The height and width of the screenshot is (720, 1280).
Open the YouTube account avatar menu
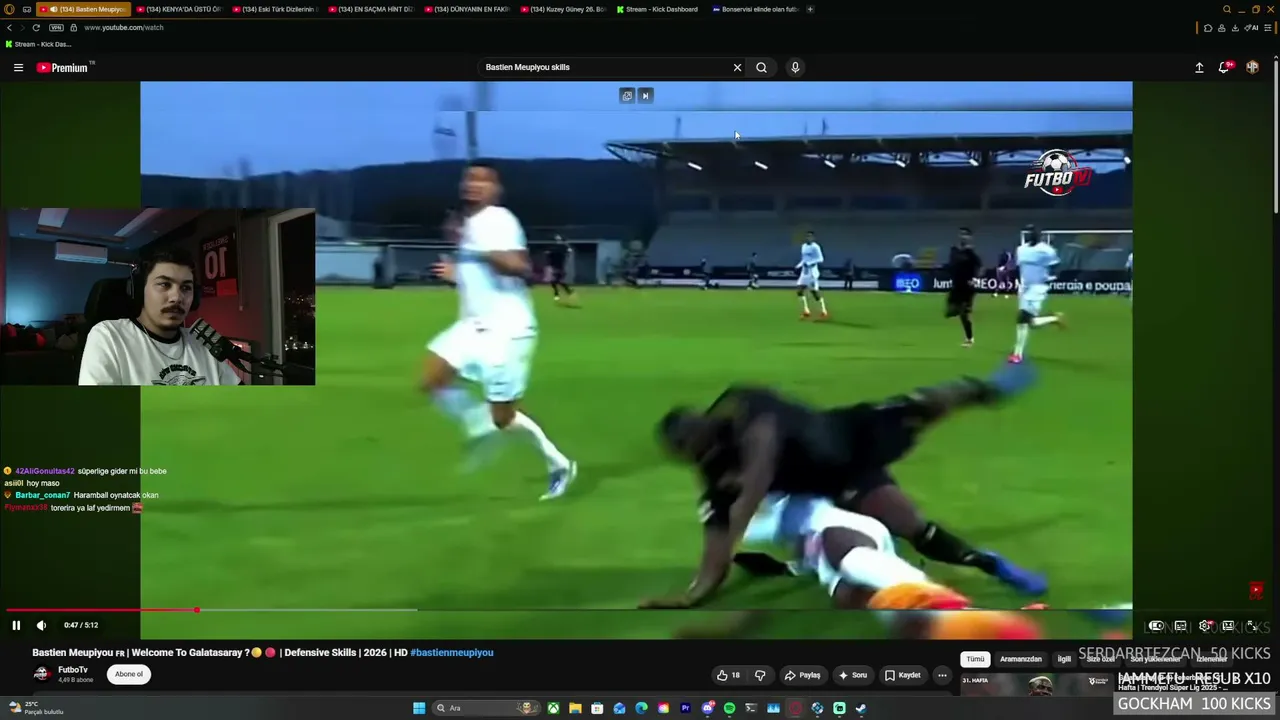1252,67
